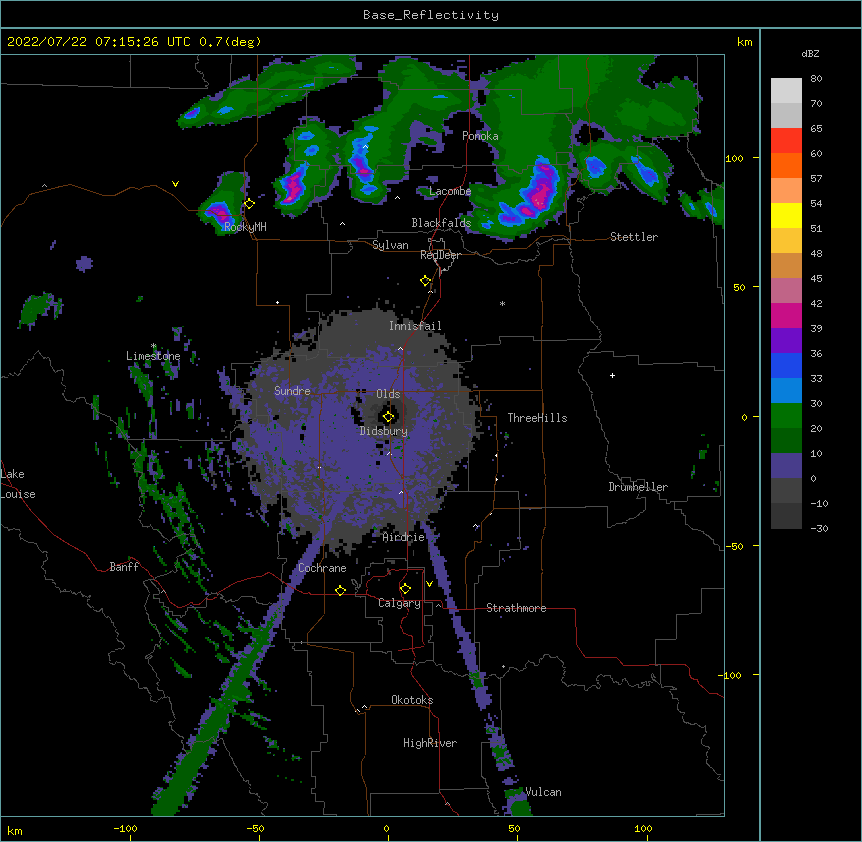The width and height of the screenshot is (862, 842).
Task: Click the Cochrane city label
Action: tap(322, 568)
